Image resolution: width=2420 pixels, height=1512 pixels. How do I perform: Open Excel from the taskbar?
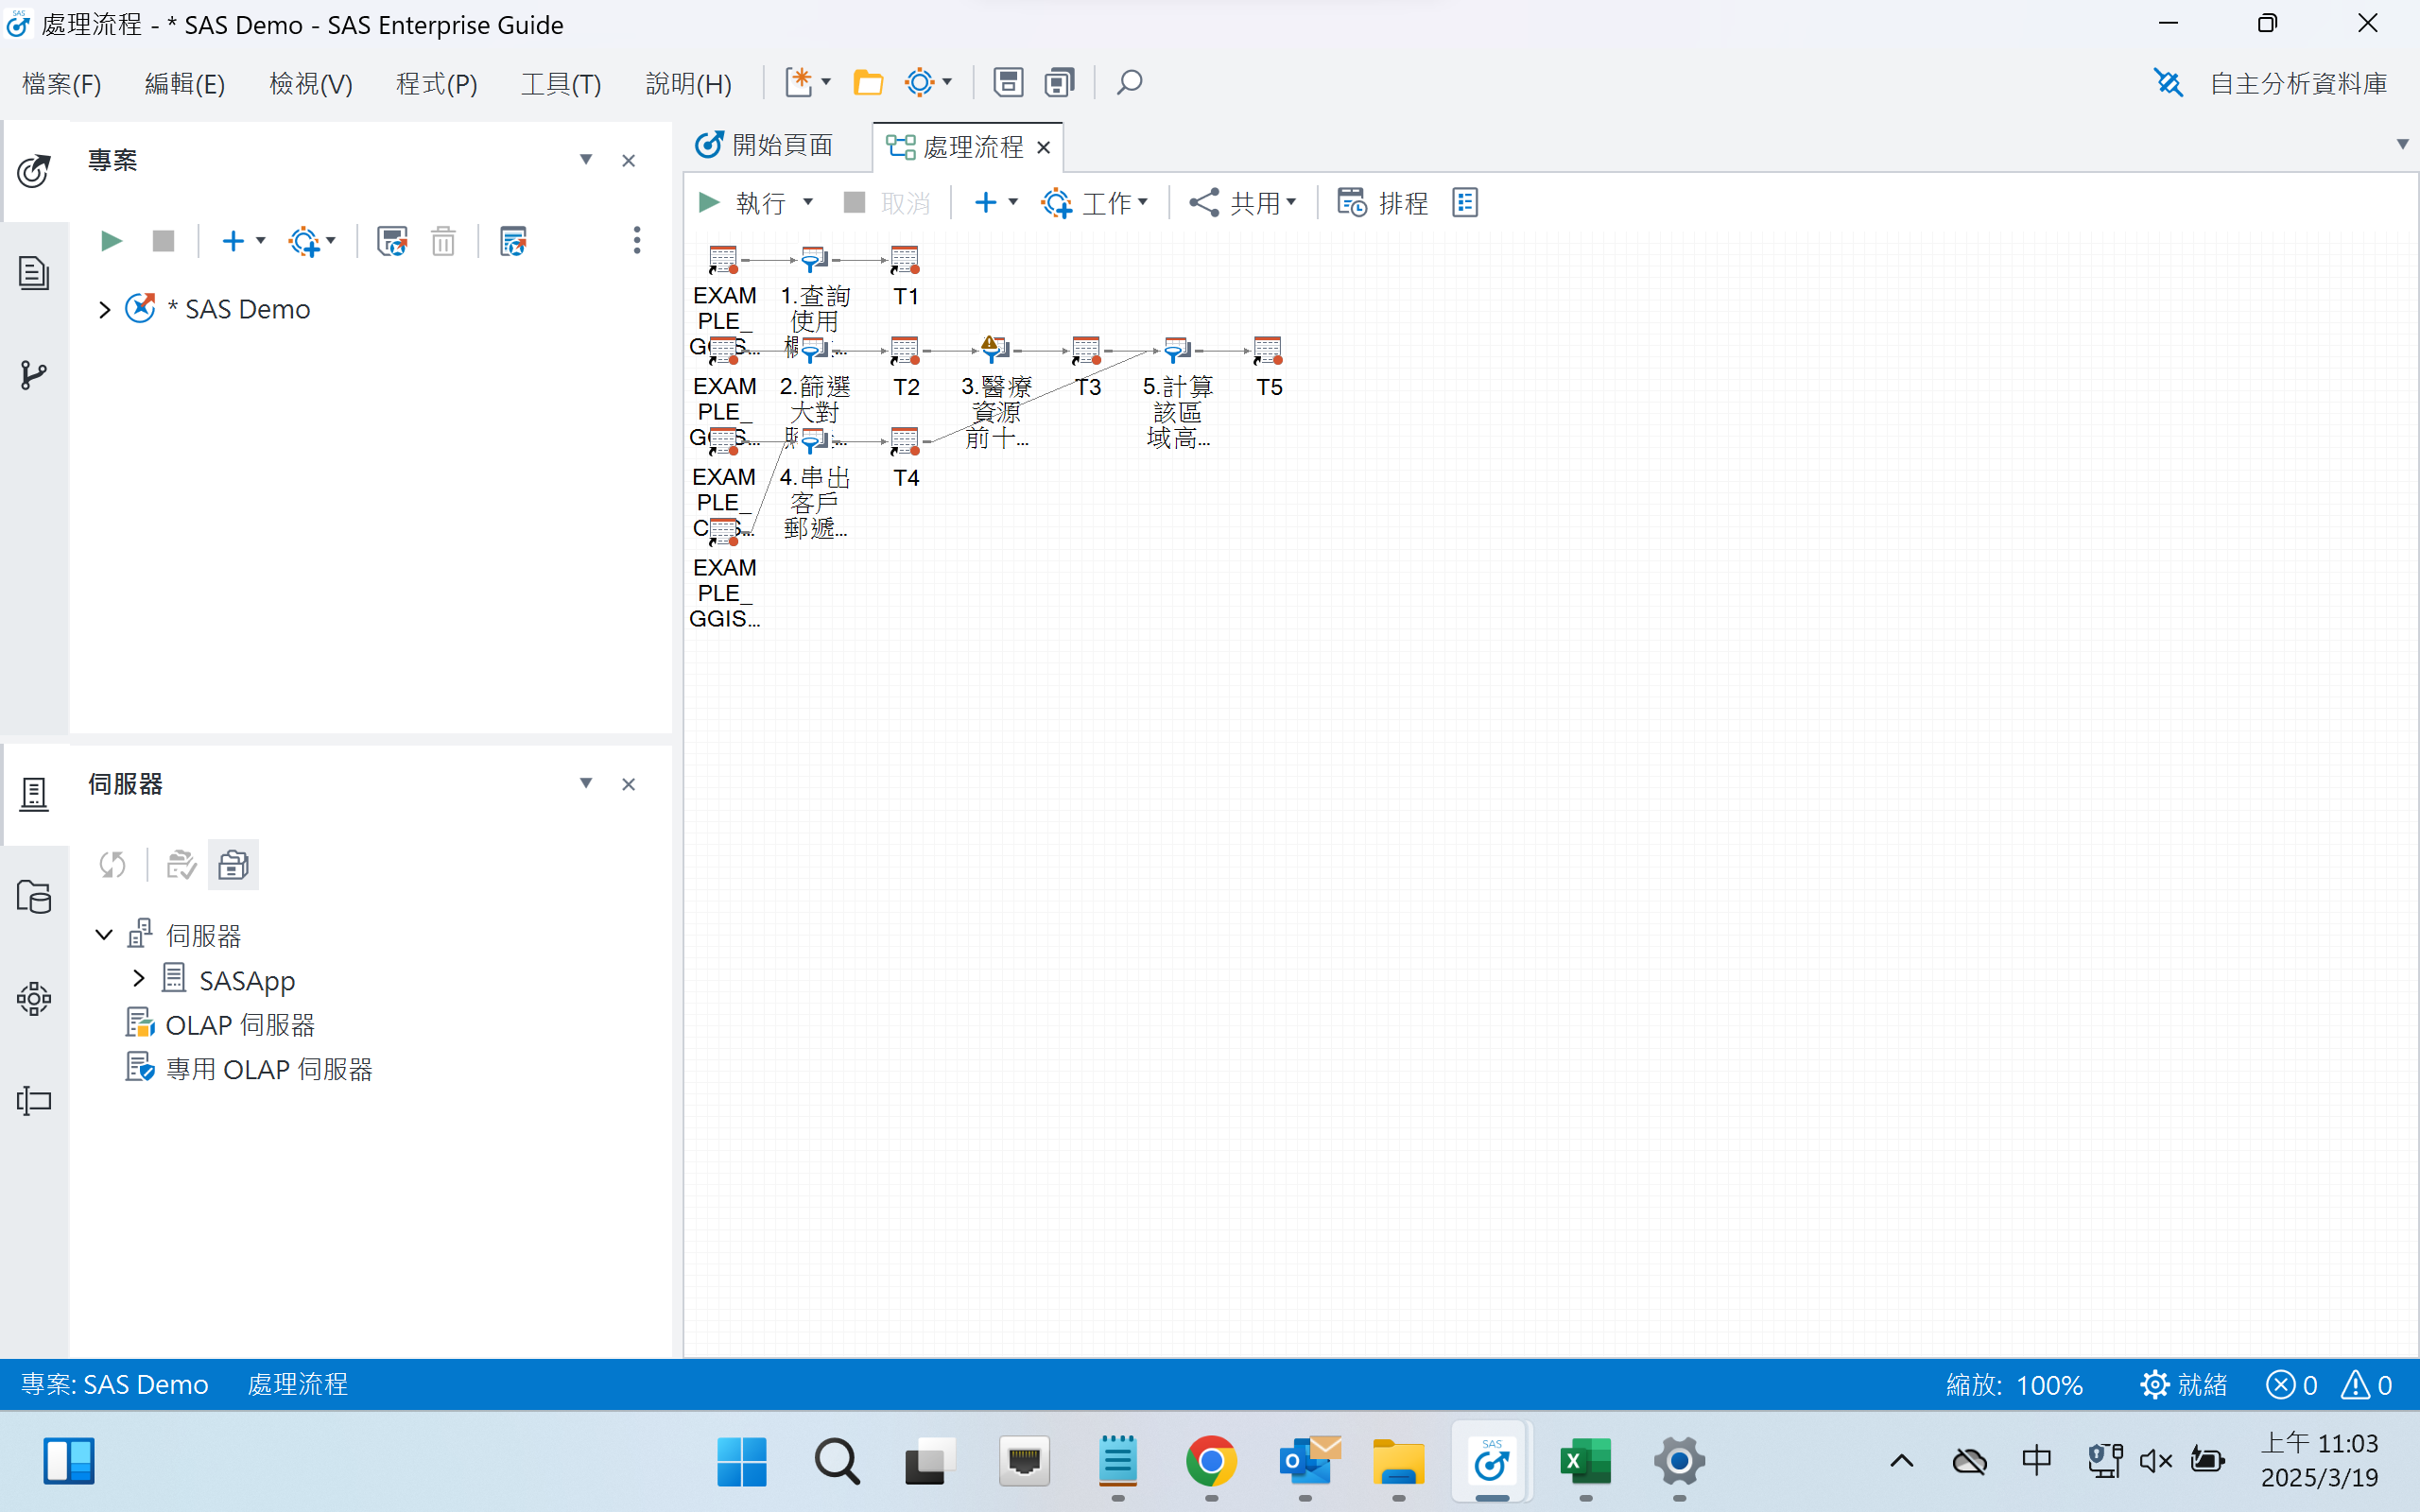coord(1585,1461)
